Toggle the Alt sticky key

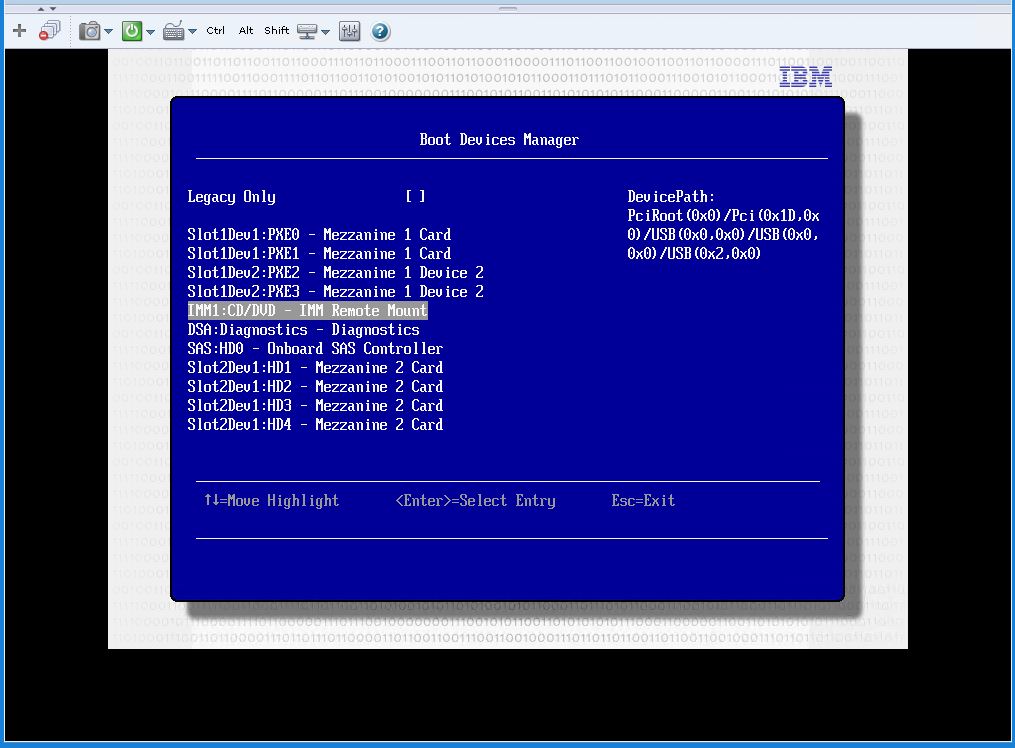[x=246, y=30]
